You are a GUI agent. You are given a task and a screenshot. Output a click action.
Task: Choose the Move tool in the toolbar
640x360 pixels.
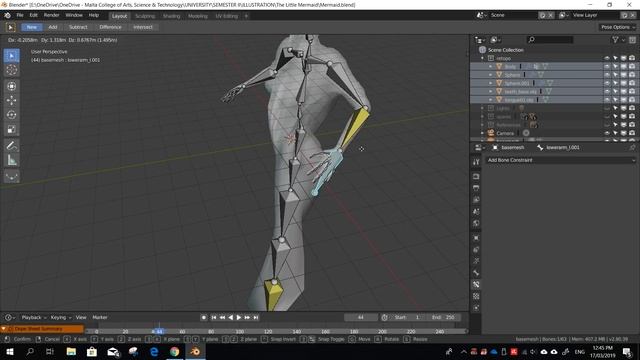pyautogui.click(x=11, y=100)
